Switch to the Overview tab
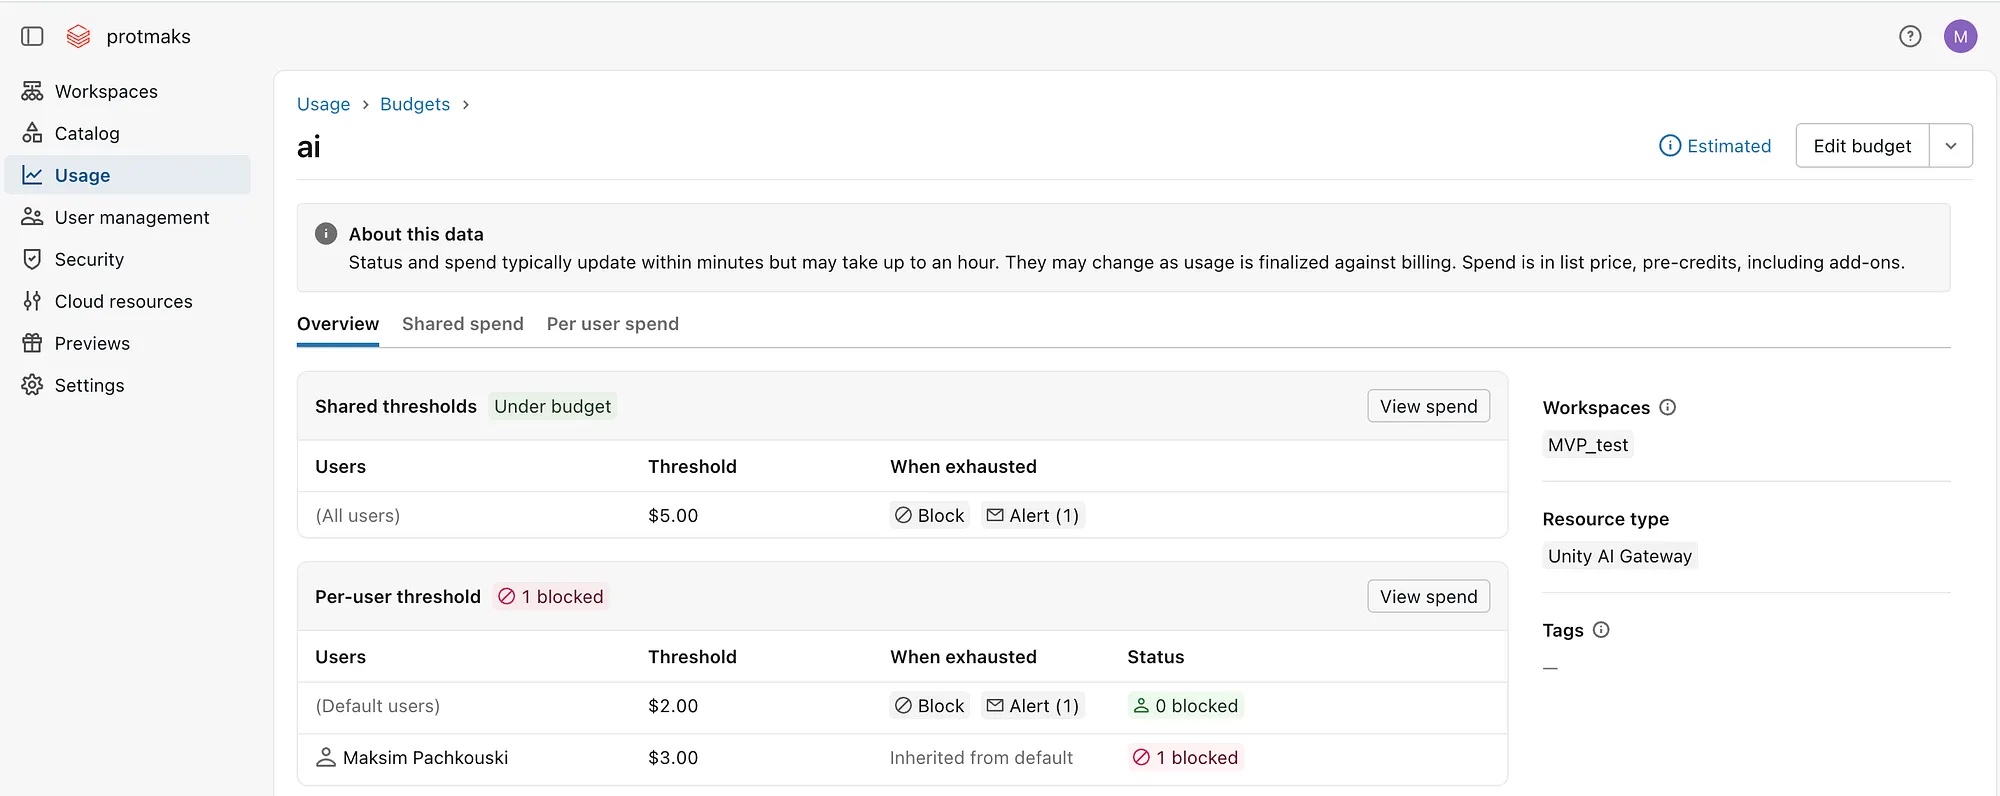Screen dimensions: 2000x796 tap(338, 324)
